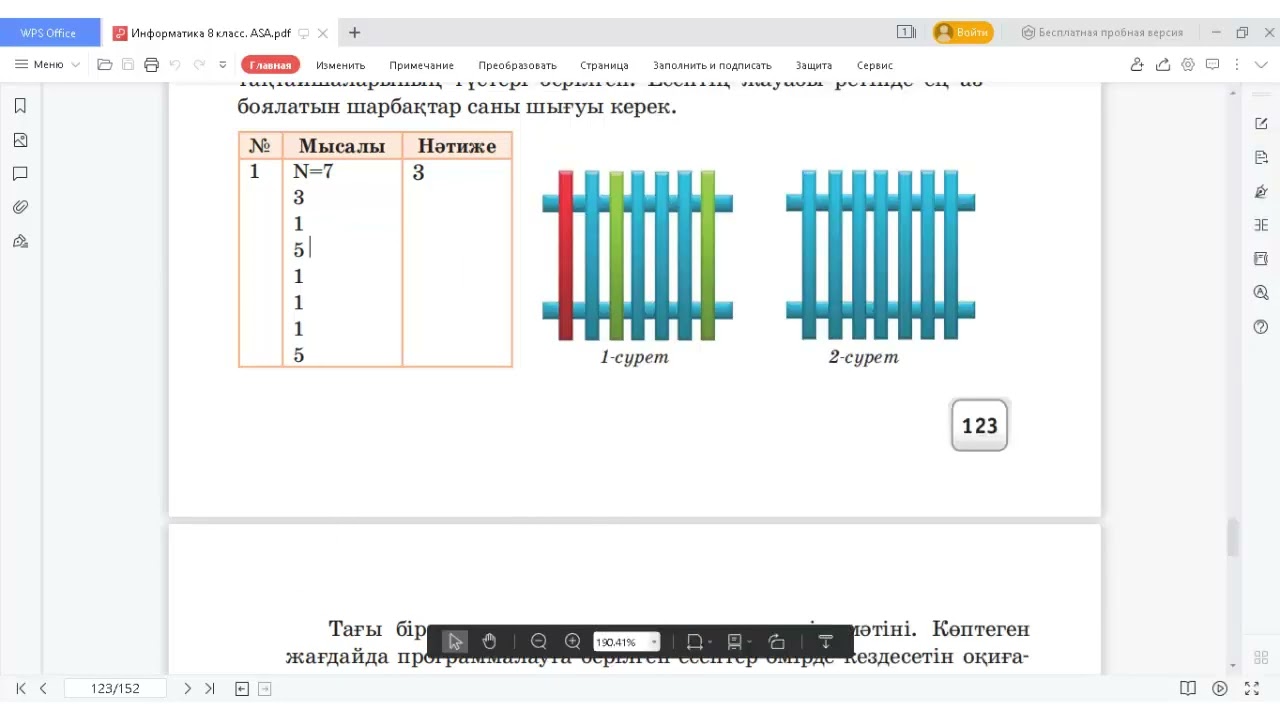The width and height of the screenshot is (1280, 720).
Task: Open the Страница tab
Action: [604, 65]
